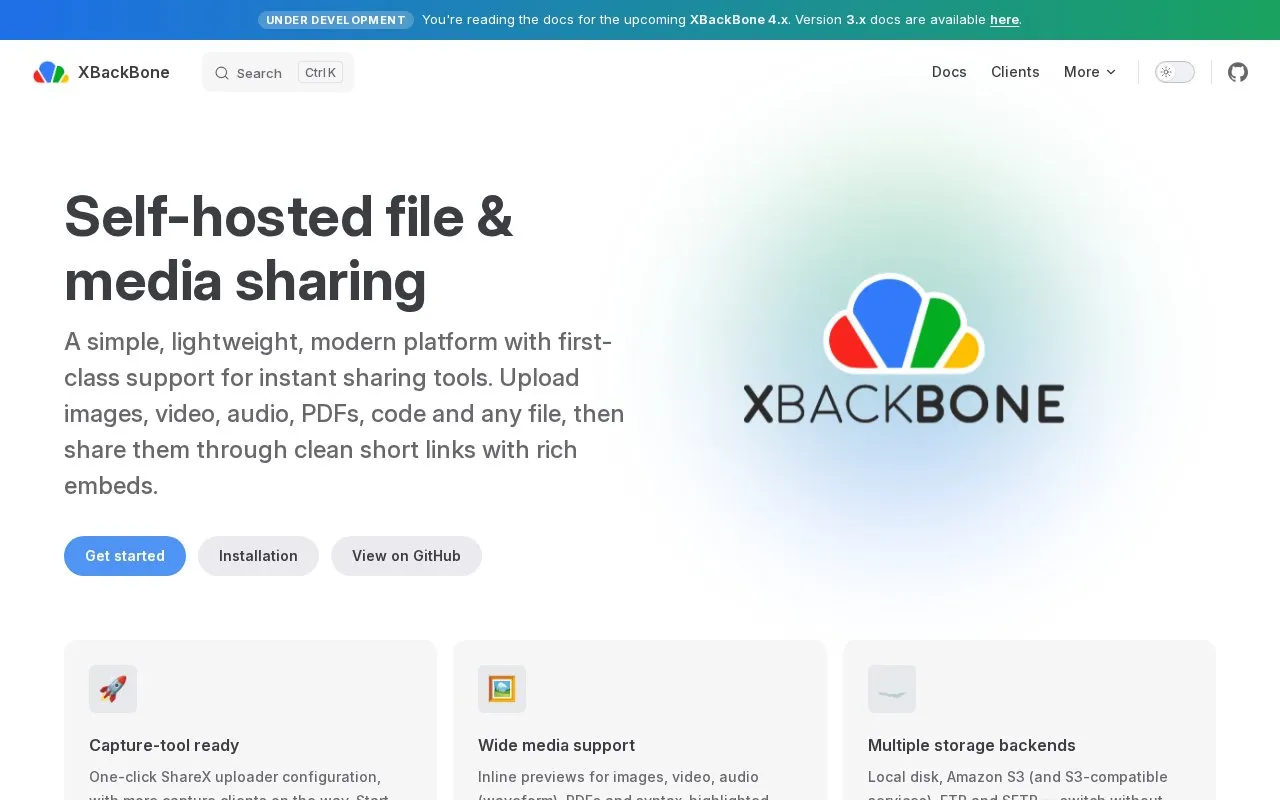Click the Installation button
Viewport: 1280px width, 800px height.
pos(258,556)
